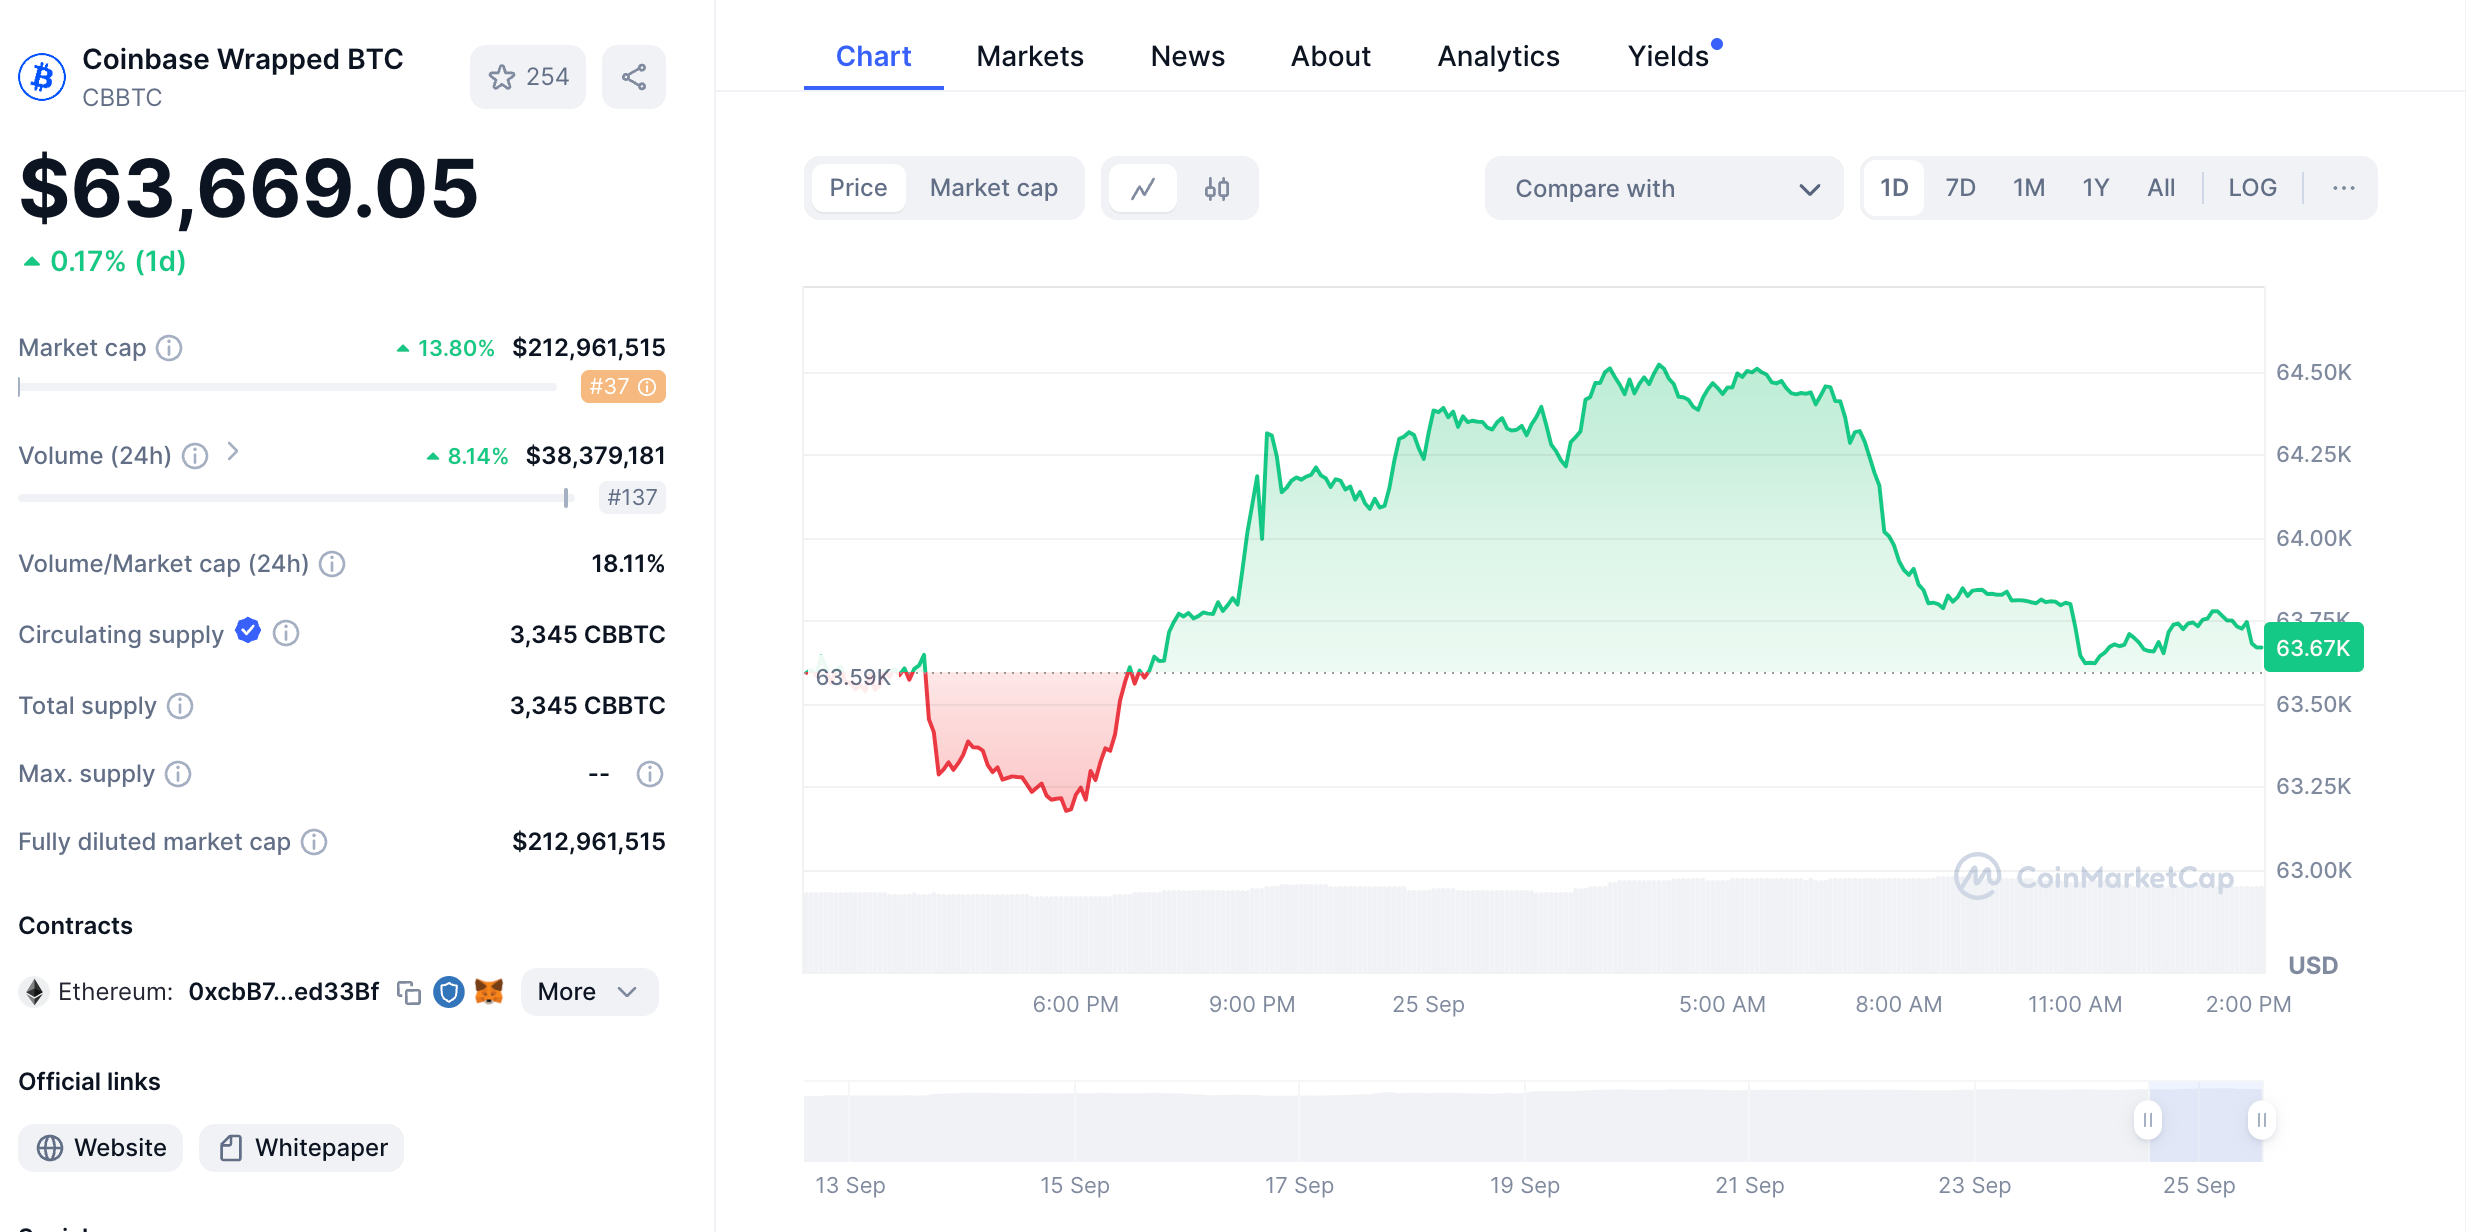Click the 9:00 PM axis label
This screenshot has height=1232, width=2466.
click(x=1252, y=1004)
